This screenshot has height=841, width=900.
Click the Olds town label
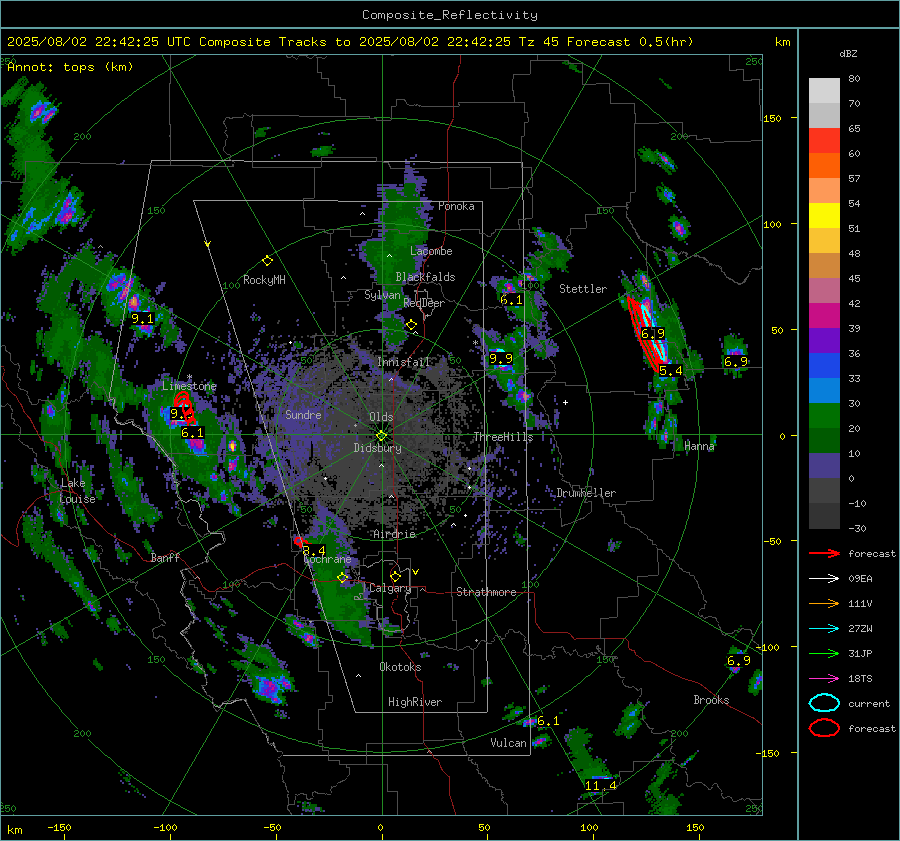click(381, 417)
